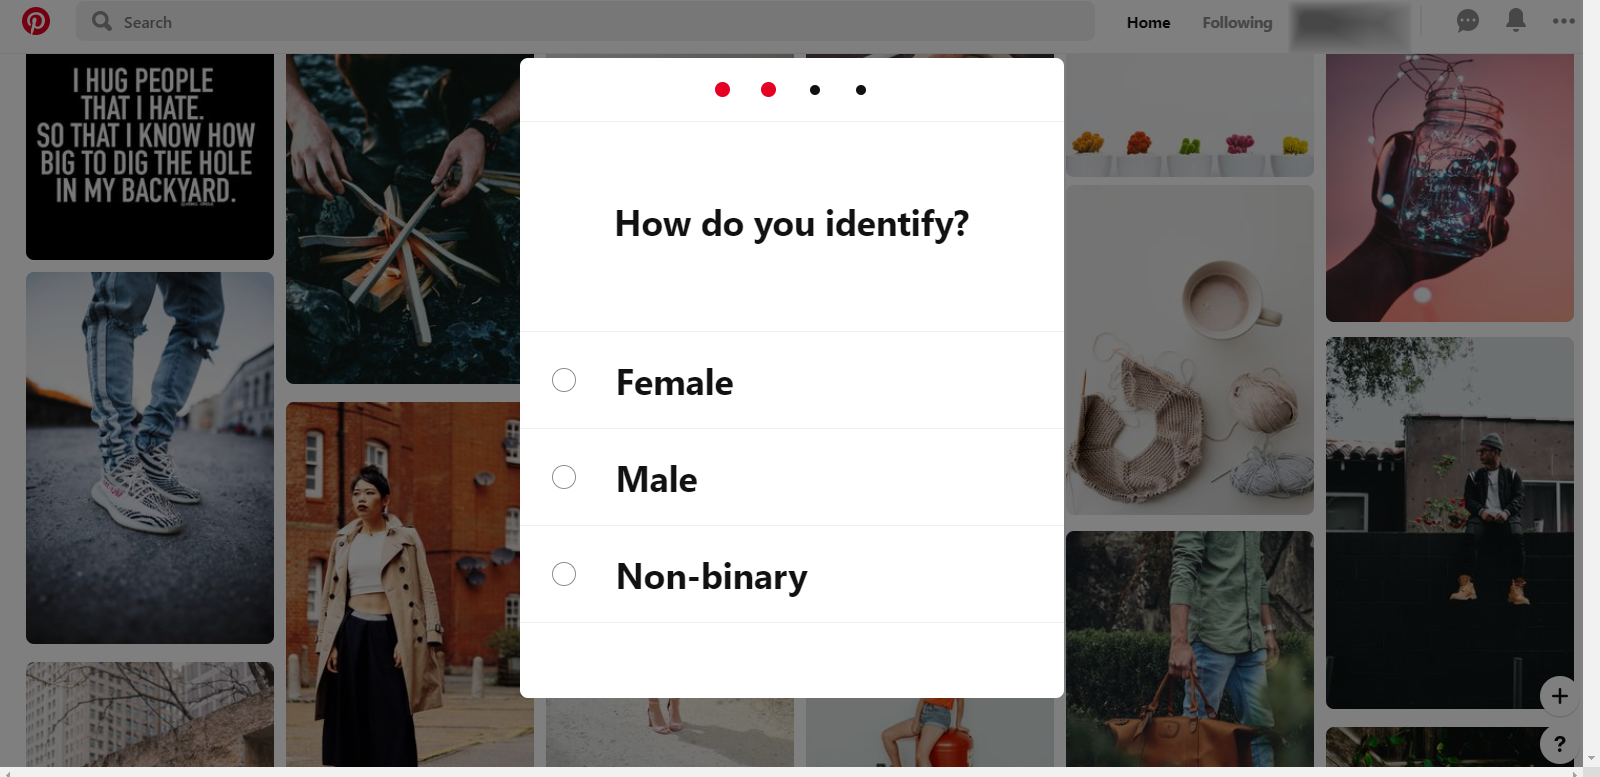Click the search magnifier icon

point(102,21)
